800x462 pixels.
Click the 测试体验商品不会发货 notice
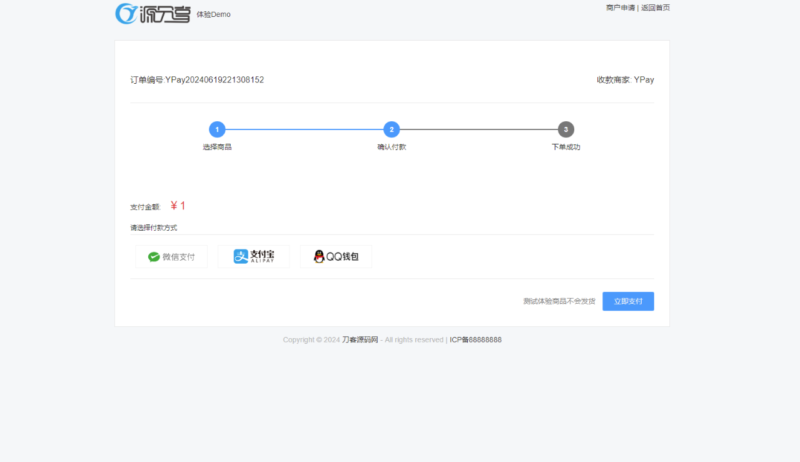(x=559, y=301)
